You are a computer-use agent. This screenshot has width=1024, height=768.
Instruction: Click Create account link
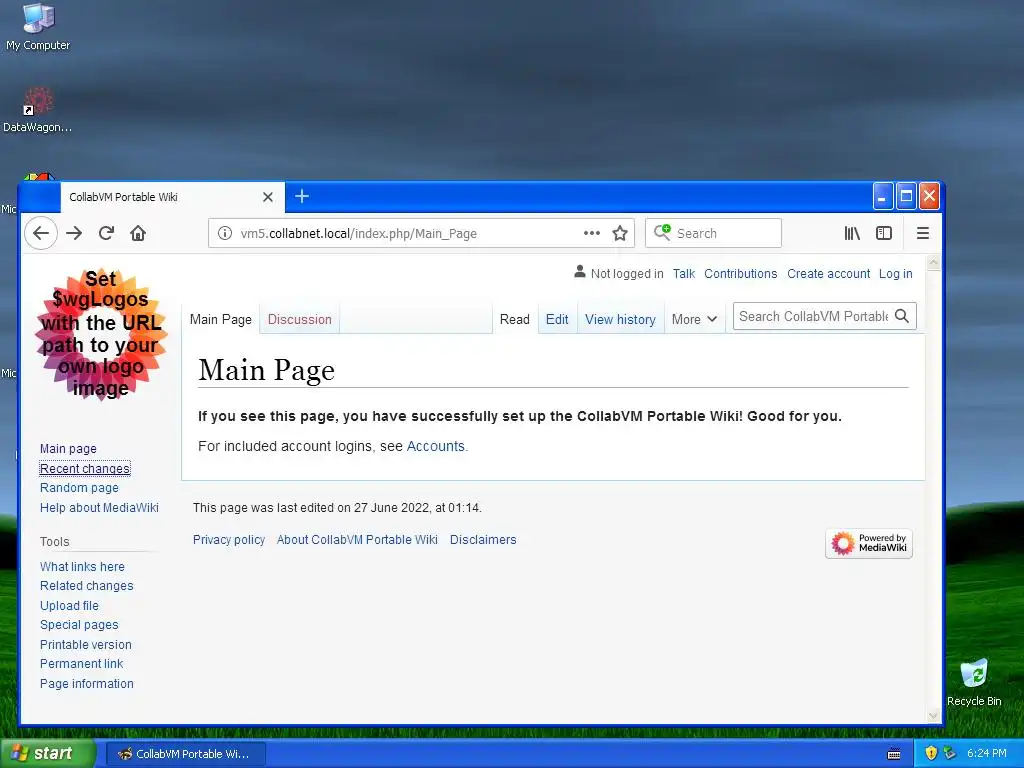coord(828,274)
